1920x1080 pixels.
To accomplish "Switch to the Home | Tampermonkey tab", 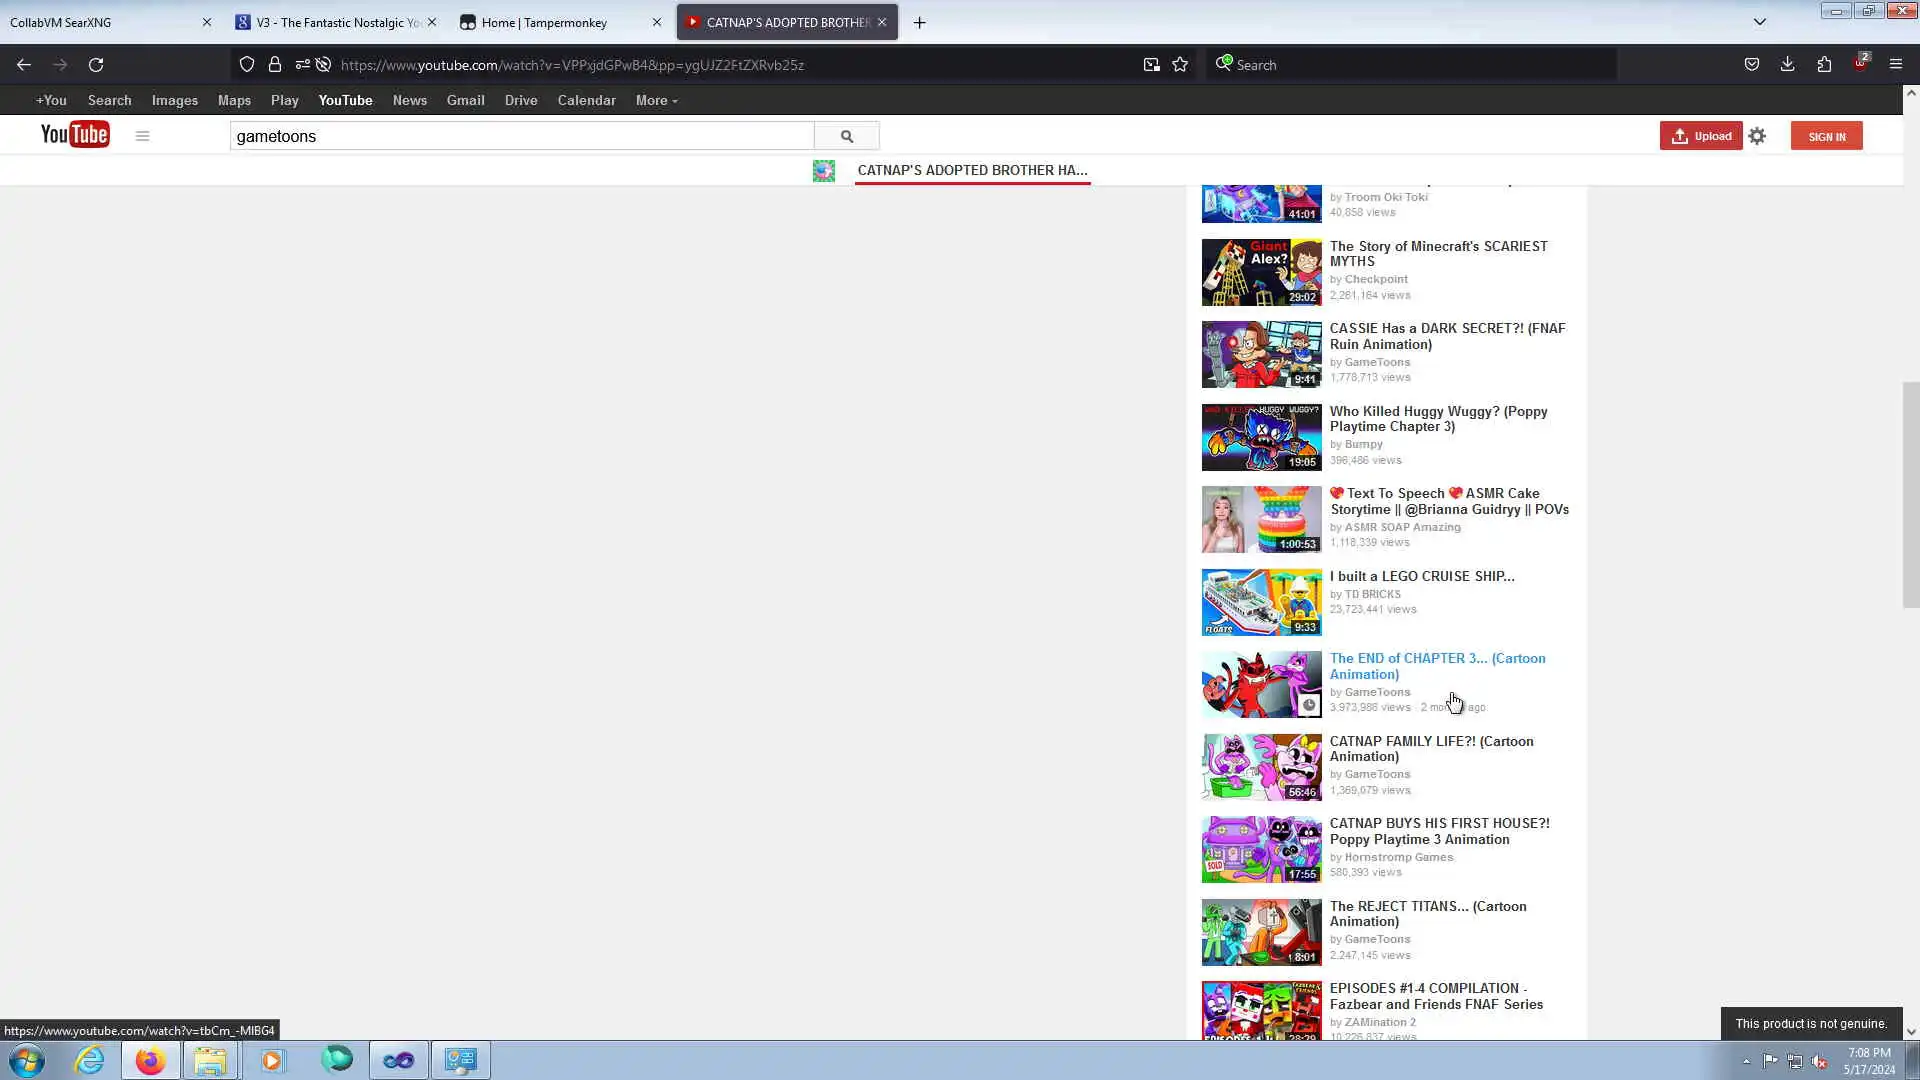I will 544,22.
